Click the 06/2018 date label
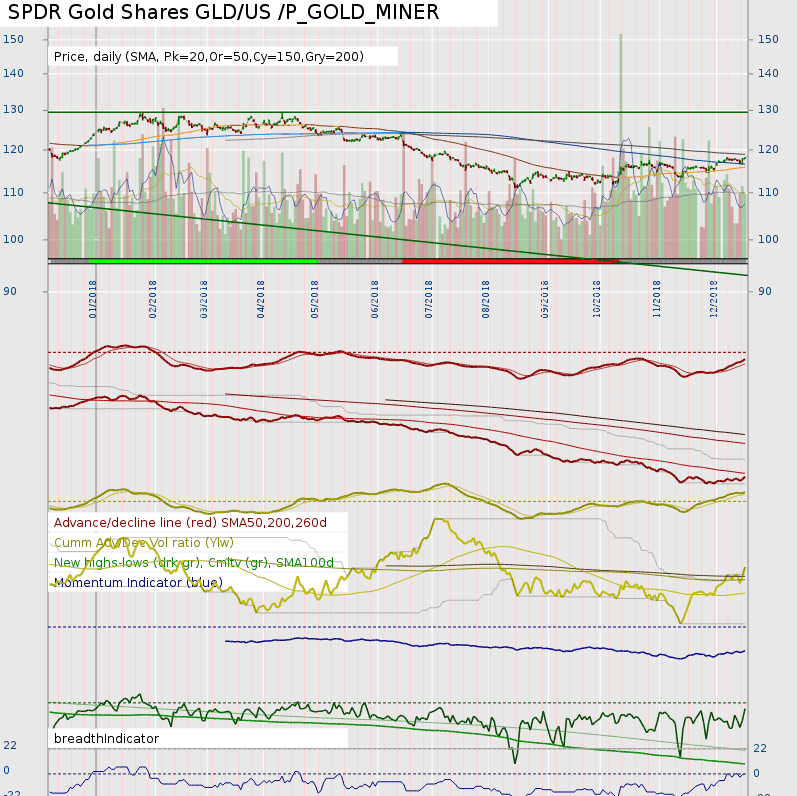Viewport: 797px width, 796px height. (375, 299)
